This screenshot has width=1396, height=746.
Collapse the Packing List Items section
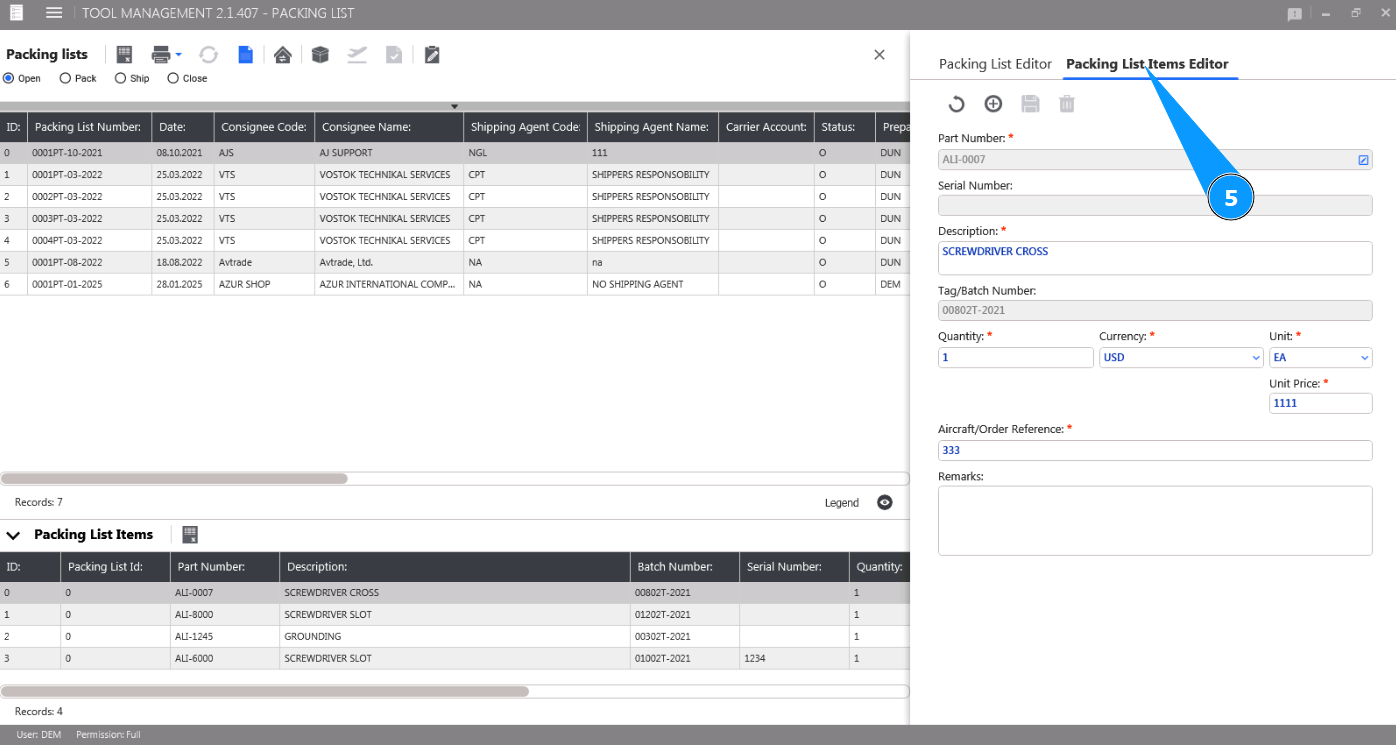13,536
